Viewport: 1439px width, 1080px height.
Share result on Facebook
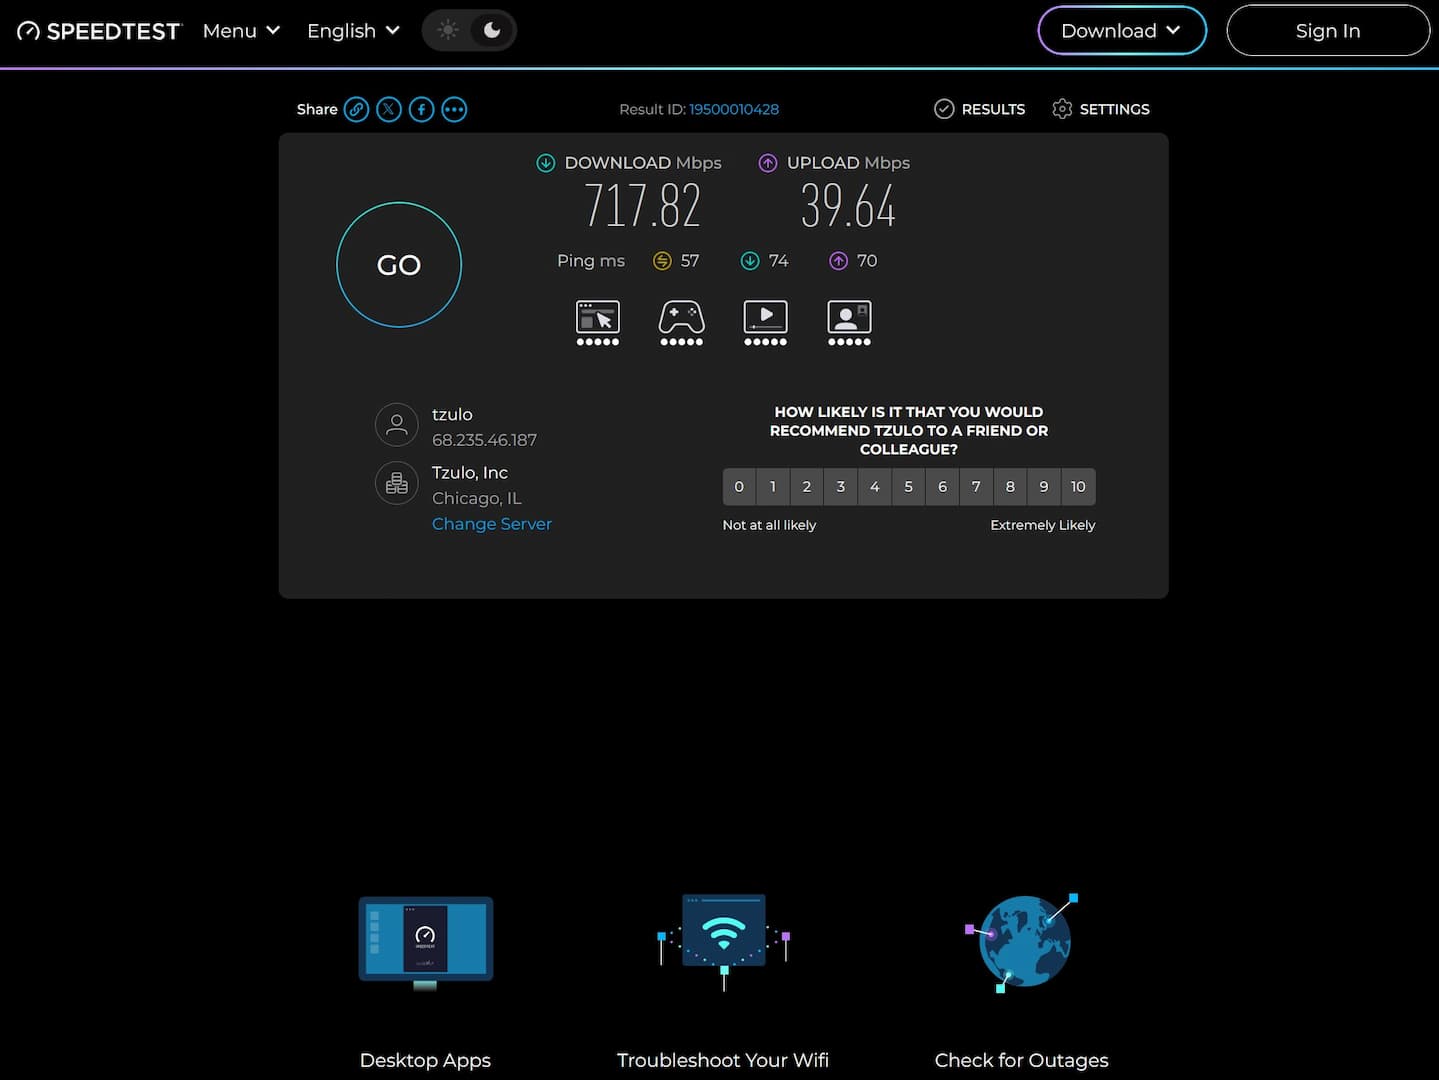(422, 109)
